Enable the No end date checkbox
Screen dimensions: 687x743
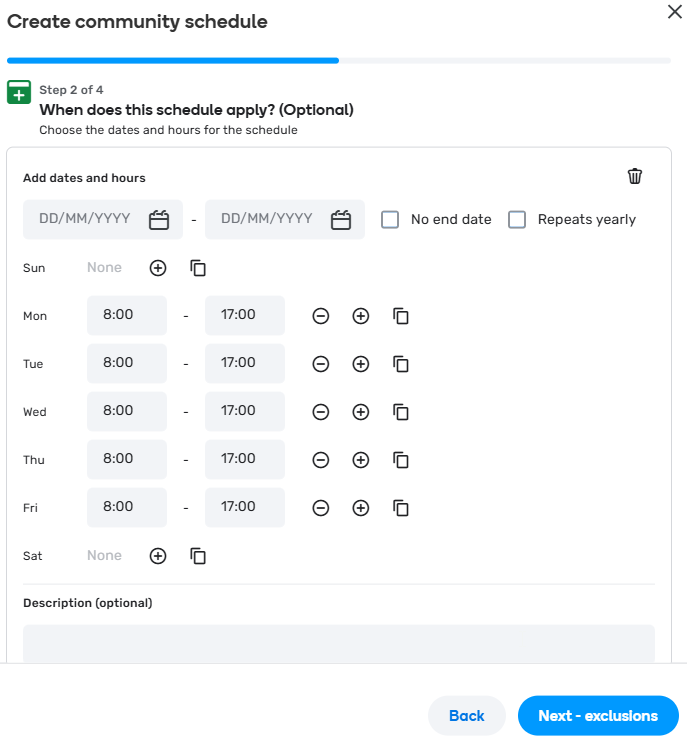(390, 220)
